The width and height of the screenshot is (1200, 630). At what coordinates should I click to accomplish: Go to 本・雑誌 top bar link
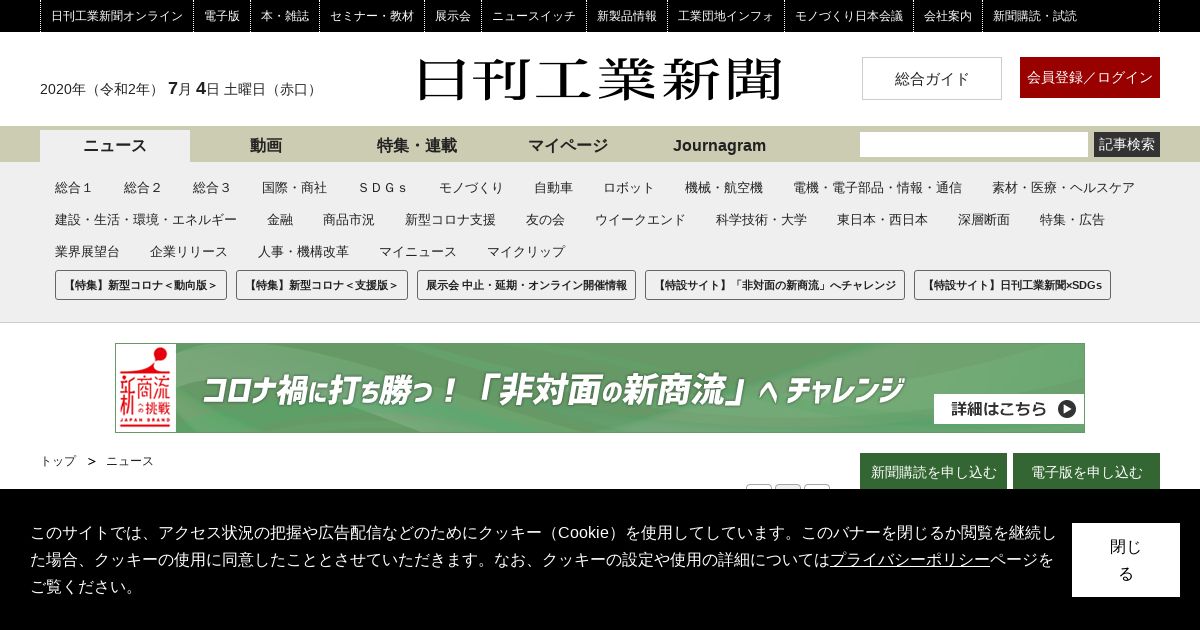click(x=285, y=16)
